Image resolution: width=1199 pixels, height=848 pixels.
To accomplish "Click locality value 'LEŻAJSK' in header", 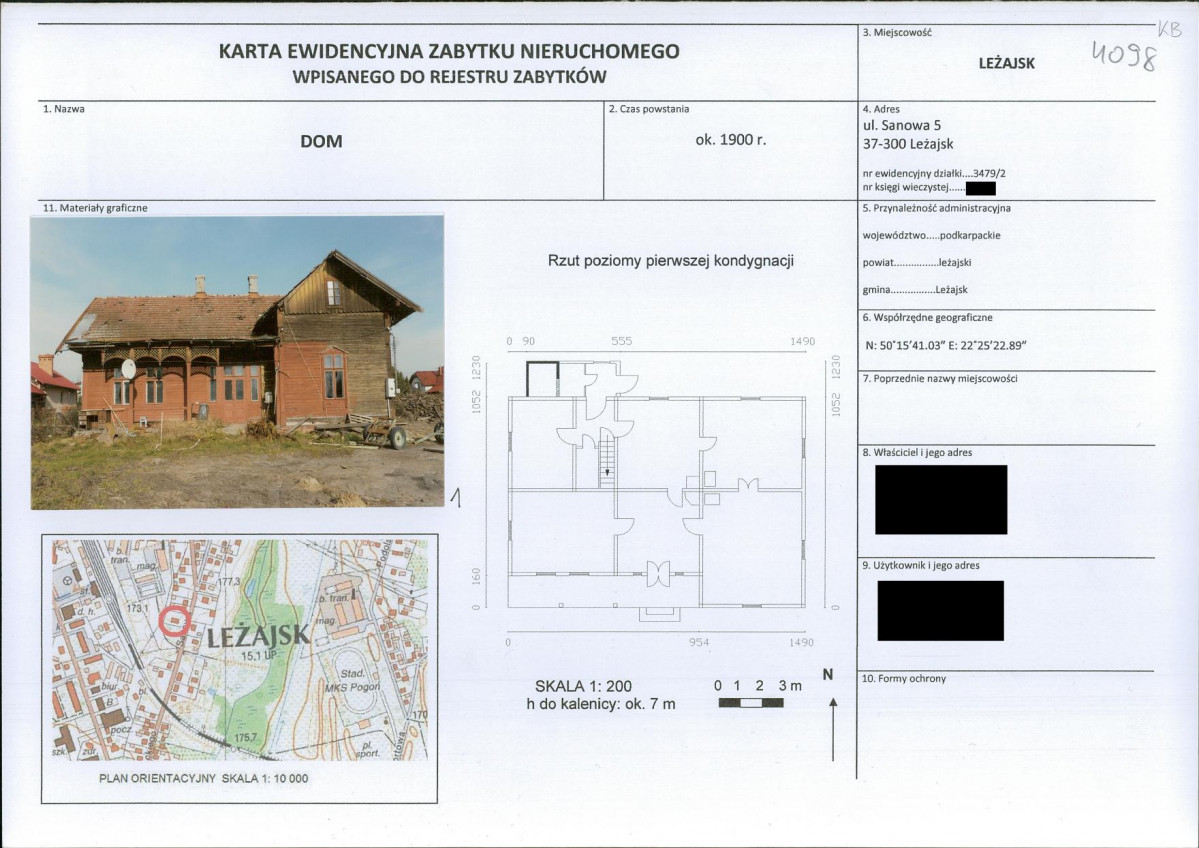I will pos(1006,63).
